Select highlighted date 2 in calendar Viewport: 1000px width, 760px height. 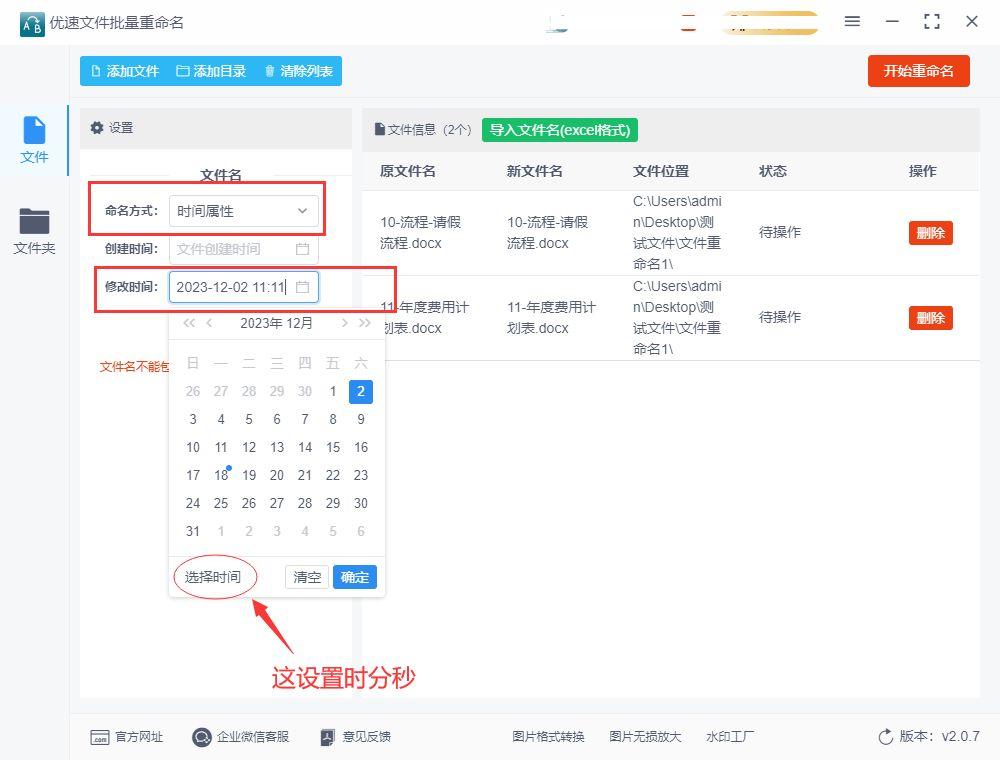(361, 391)
